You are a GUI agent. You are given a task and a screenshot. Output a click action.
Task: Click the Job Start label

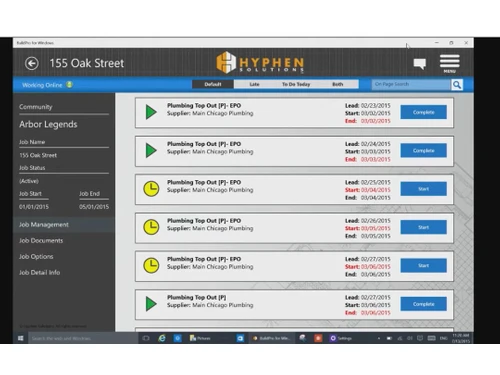click(30, 194)
